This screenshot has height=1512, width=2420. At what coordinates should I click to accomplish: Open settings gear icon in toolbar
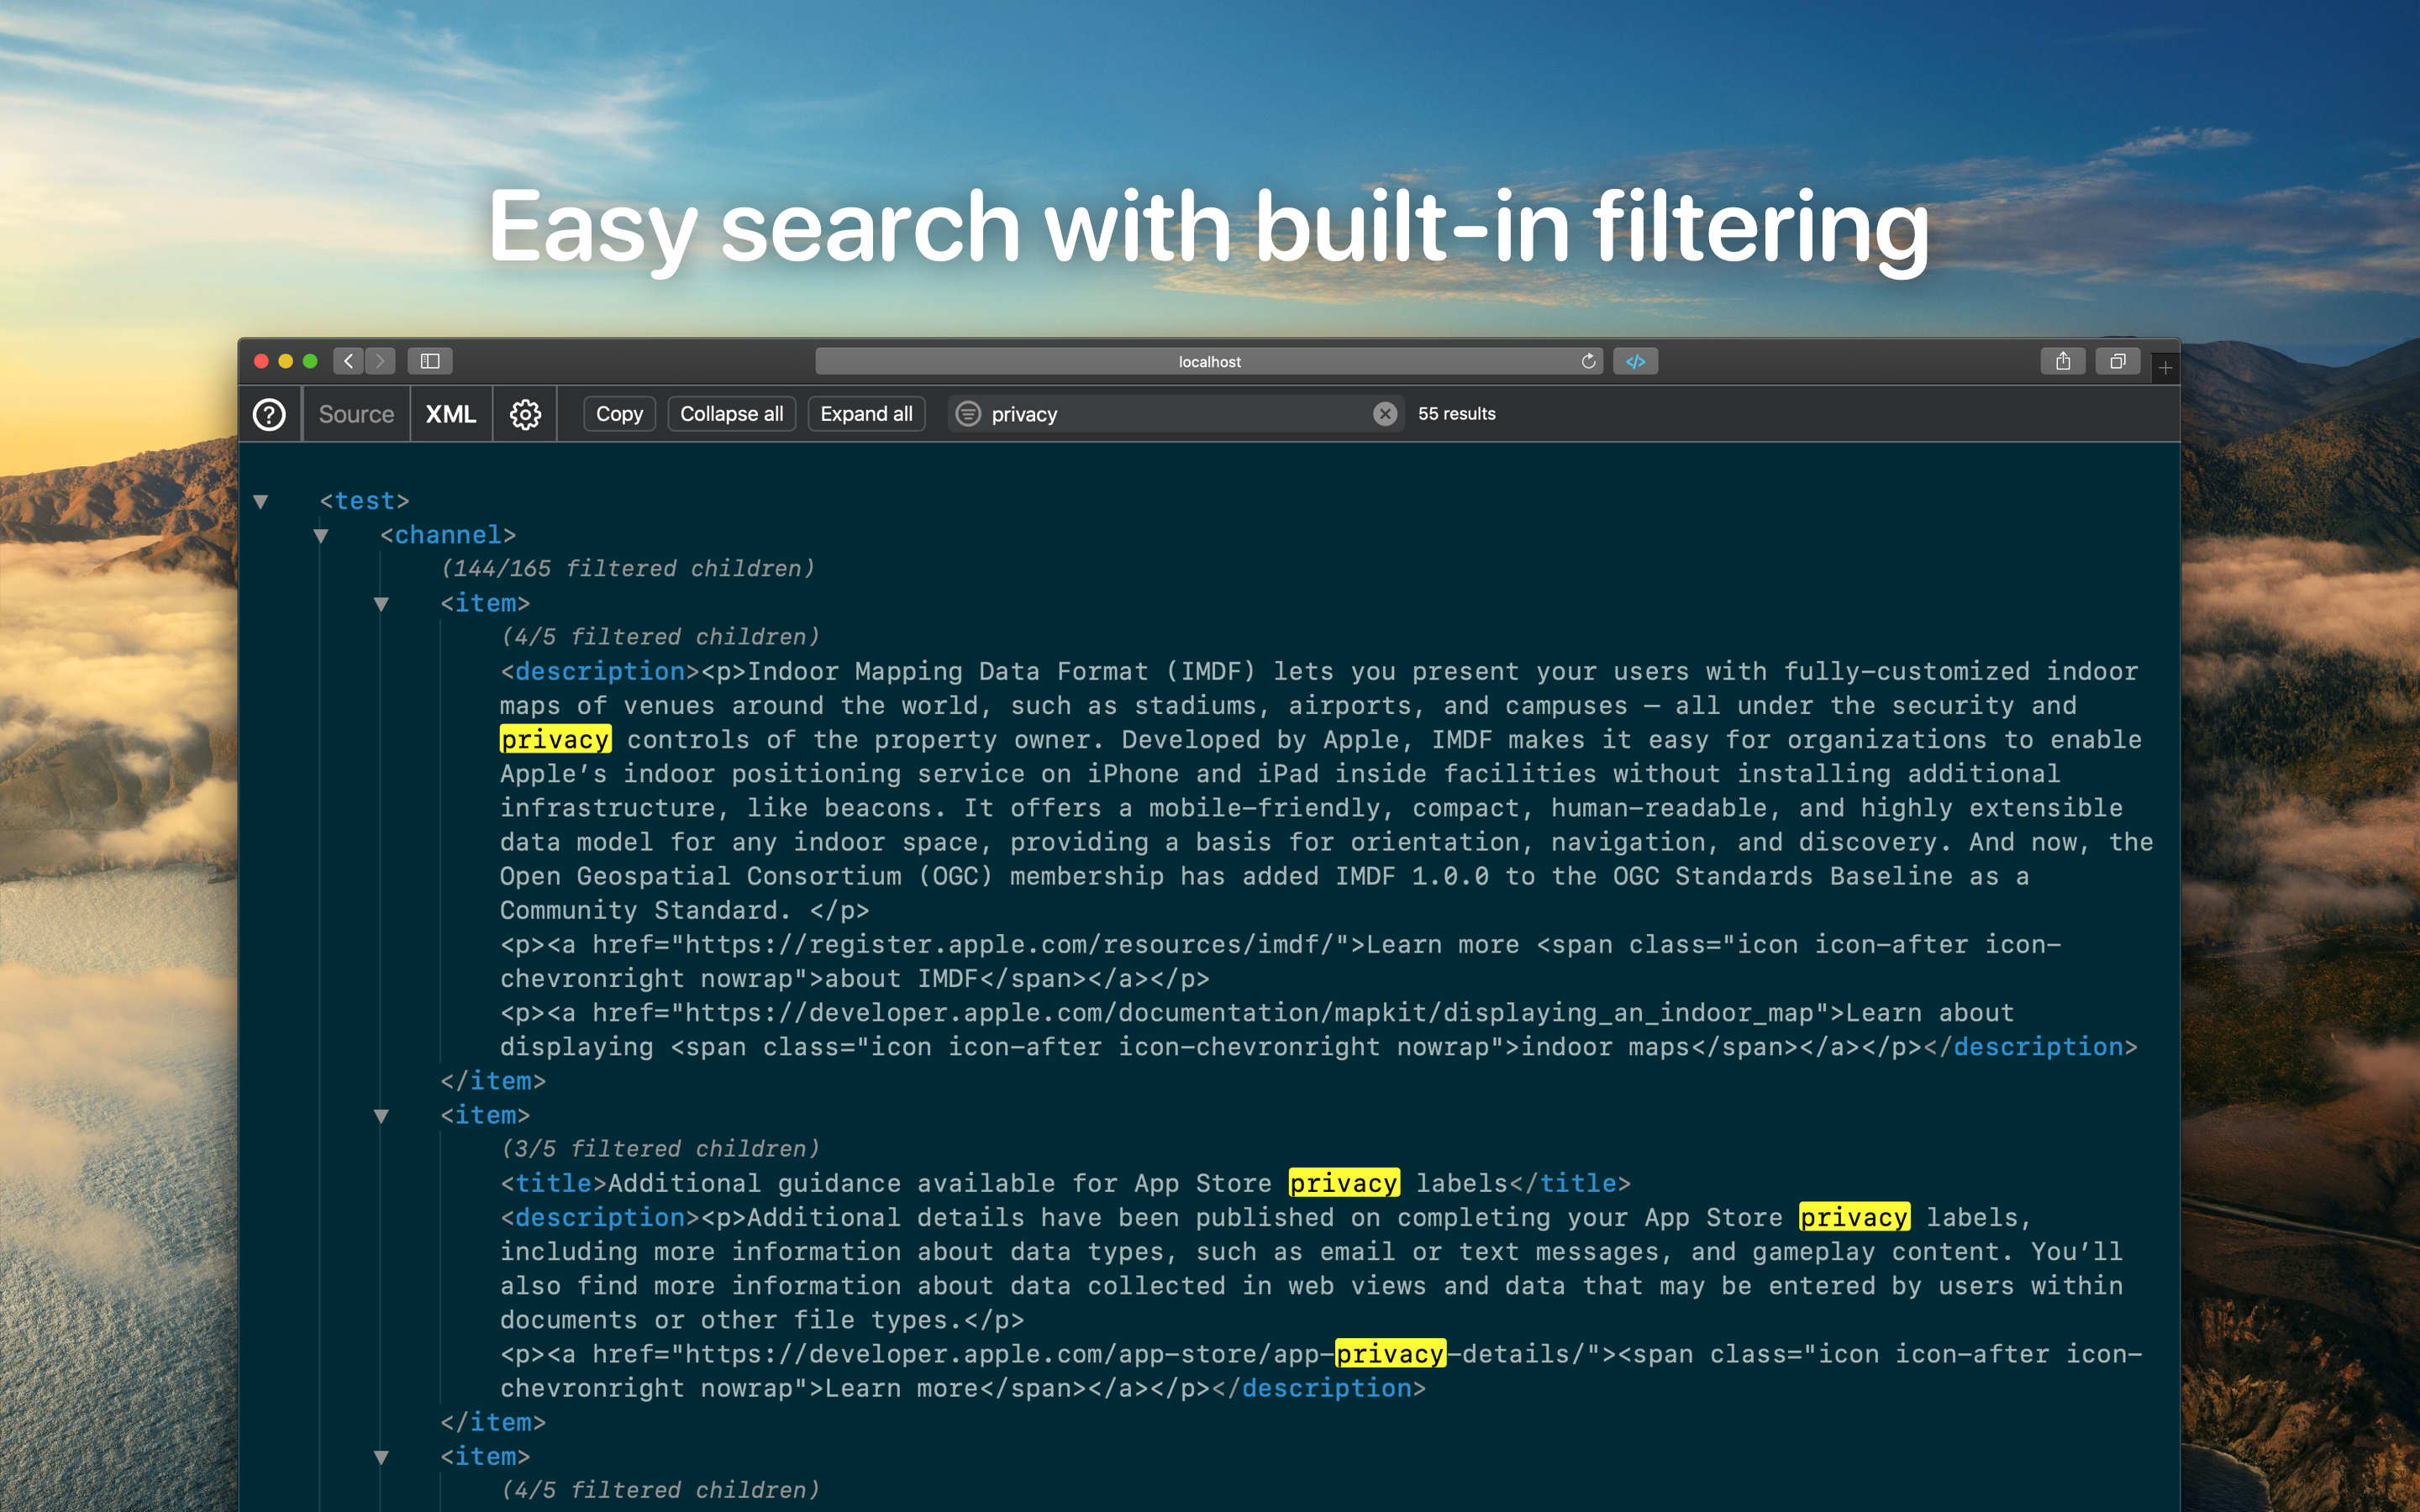(x=525, y=414)
